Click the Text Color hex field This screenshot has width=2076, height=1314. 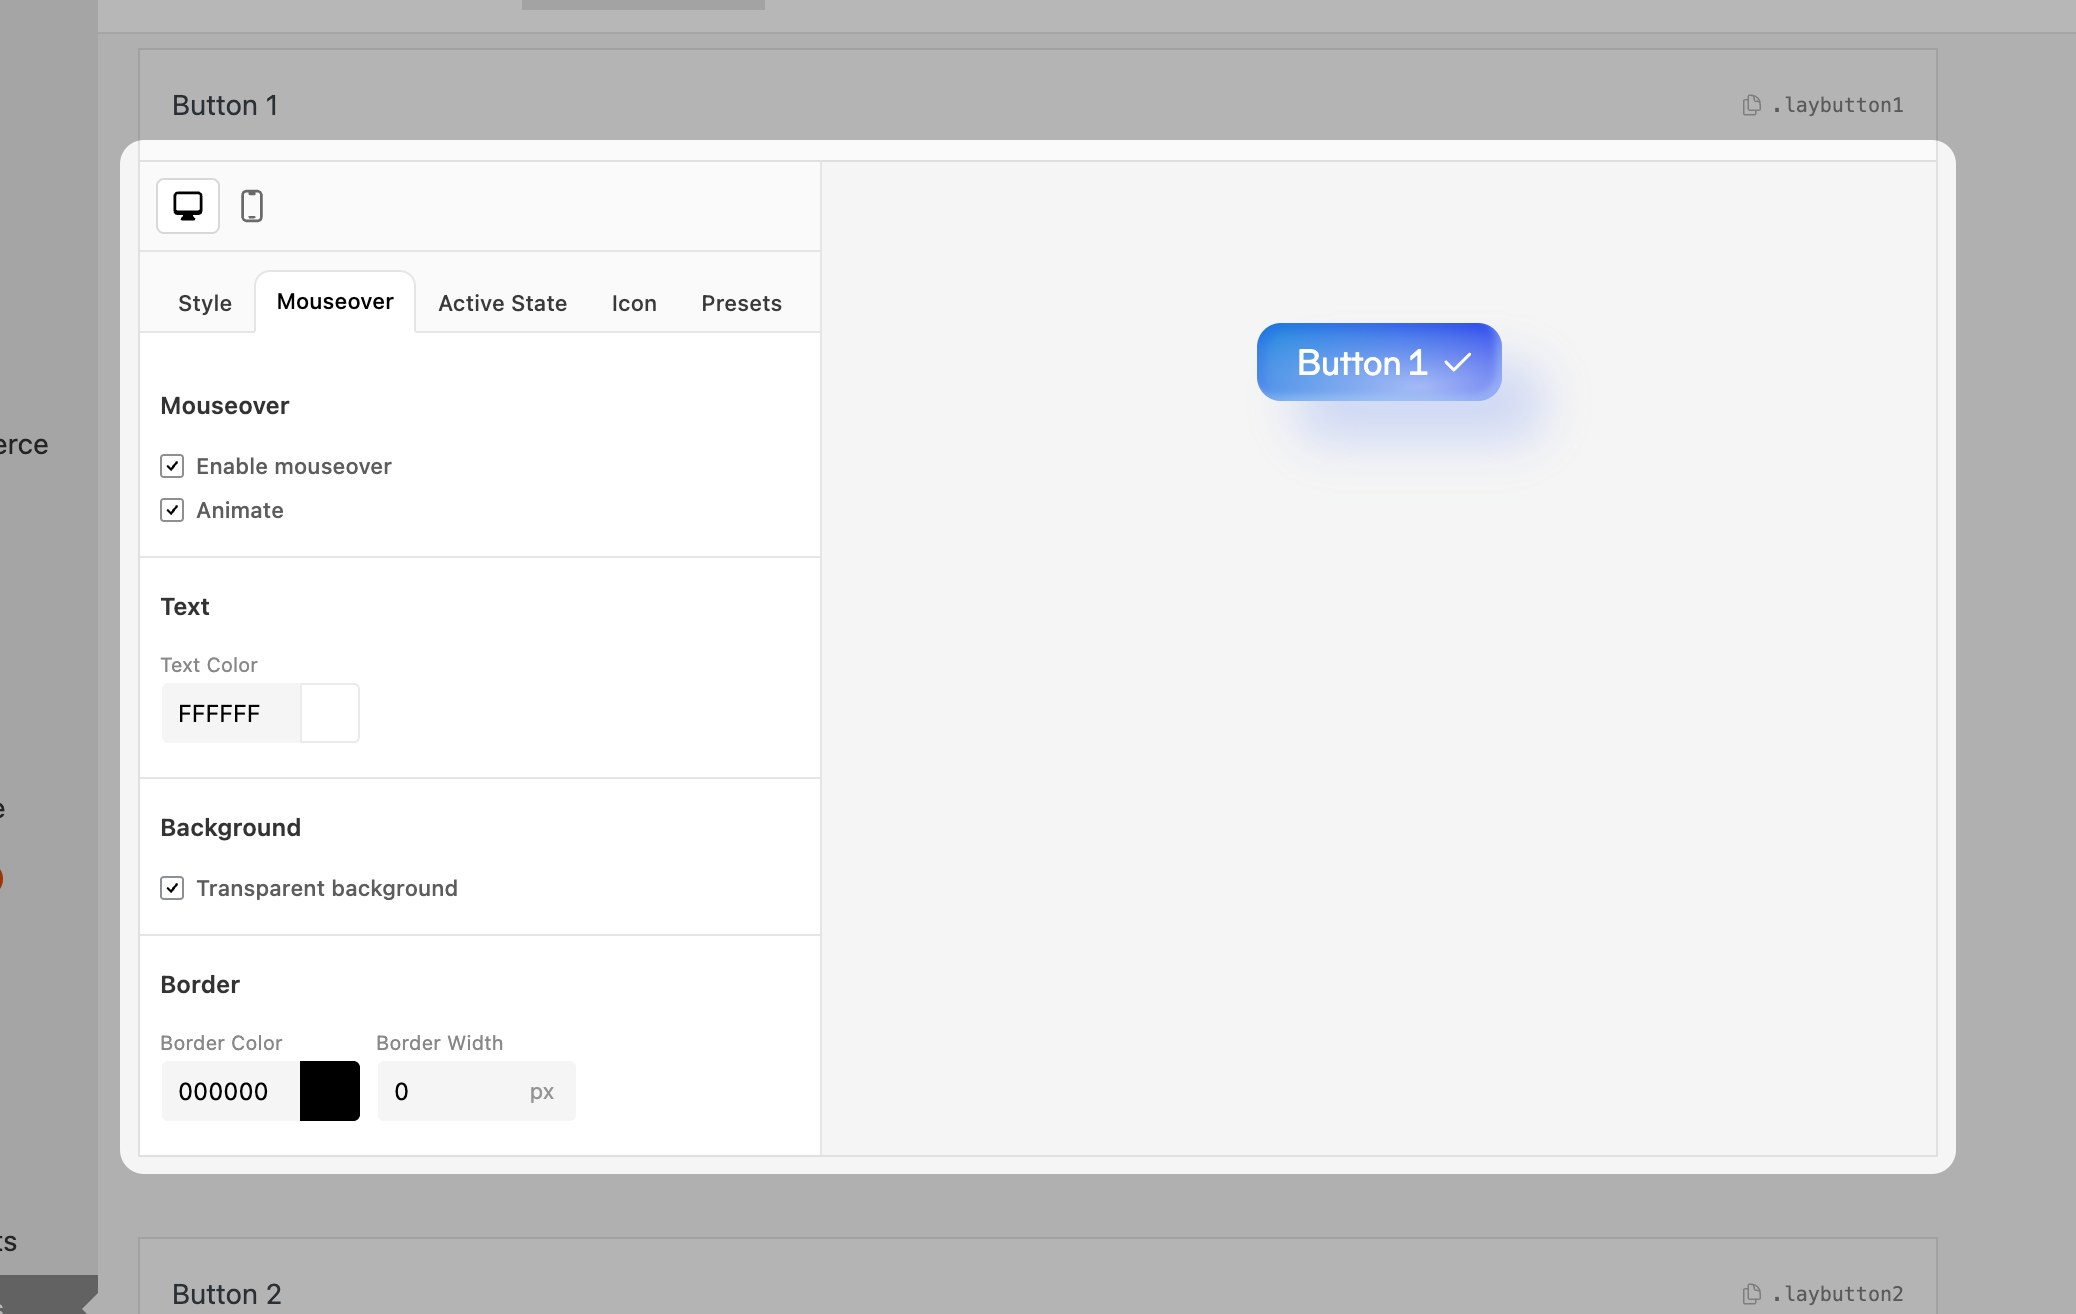231,713
